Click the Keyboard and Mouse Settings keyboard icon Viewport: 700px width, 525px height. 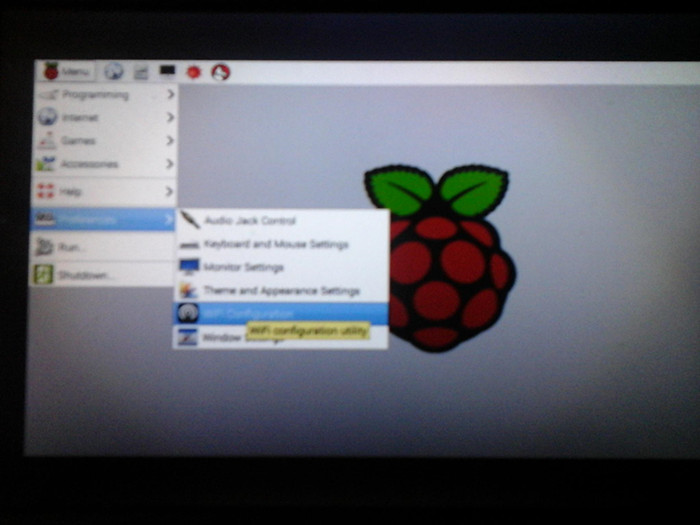click(x=189, y=245)
